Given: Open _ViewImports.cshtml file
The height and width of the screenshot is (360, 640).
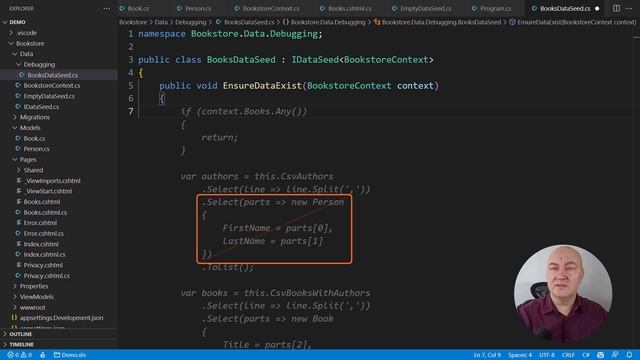Looking at the screenshot, I should tap(52, 181).
